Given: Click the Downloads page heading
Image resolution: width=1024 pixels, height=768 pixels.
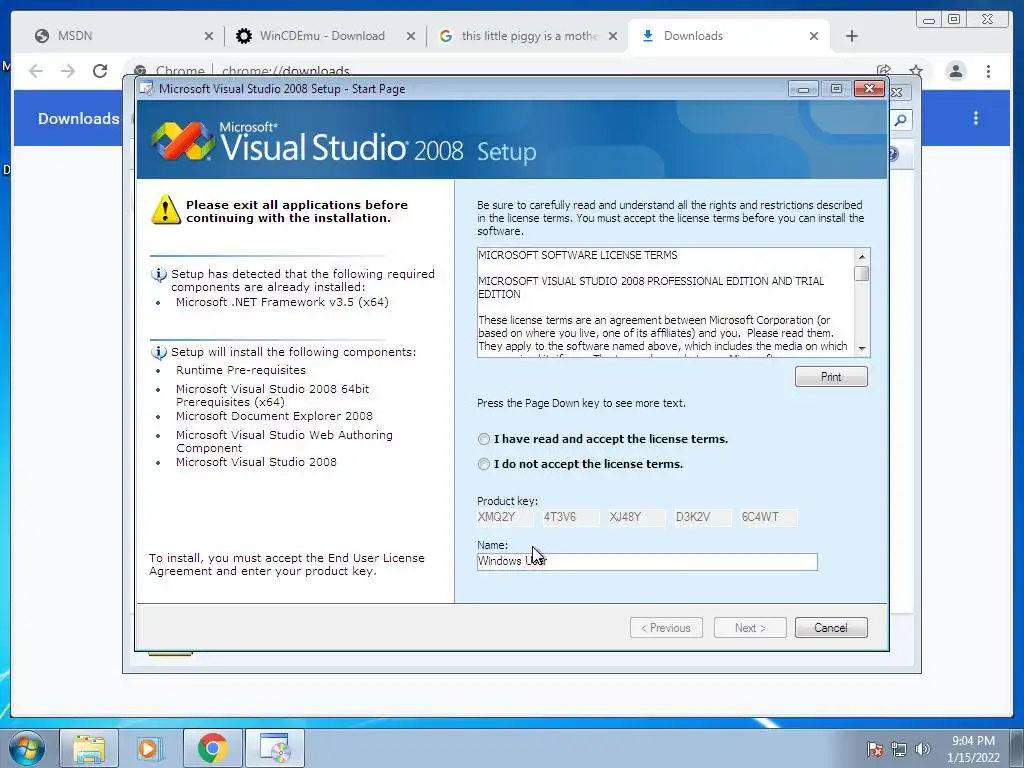Looking at the screenshot, I should (x=78, y=118).
